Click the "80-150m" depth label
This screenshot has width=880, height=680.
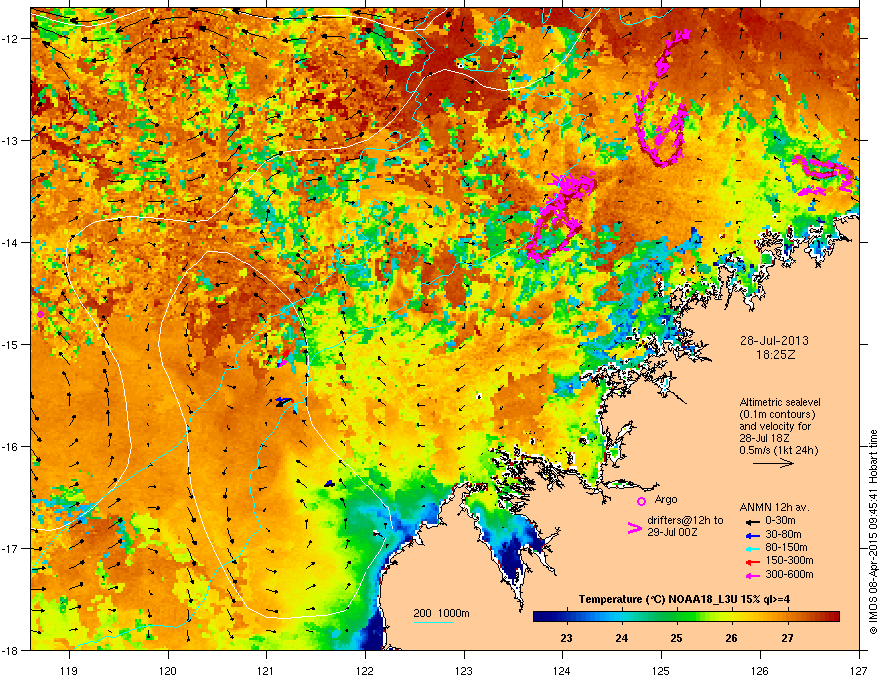coord(786,547)
